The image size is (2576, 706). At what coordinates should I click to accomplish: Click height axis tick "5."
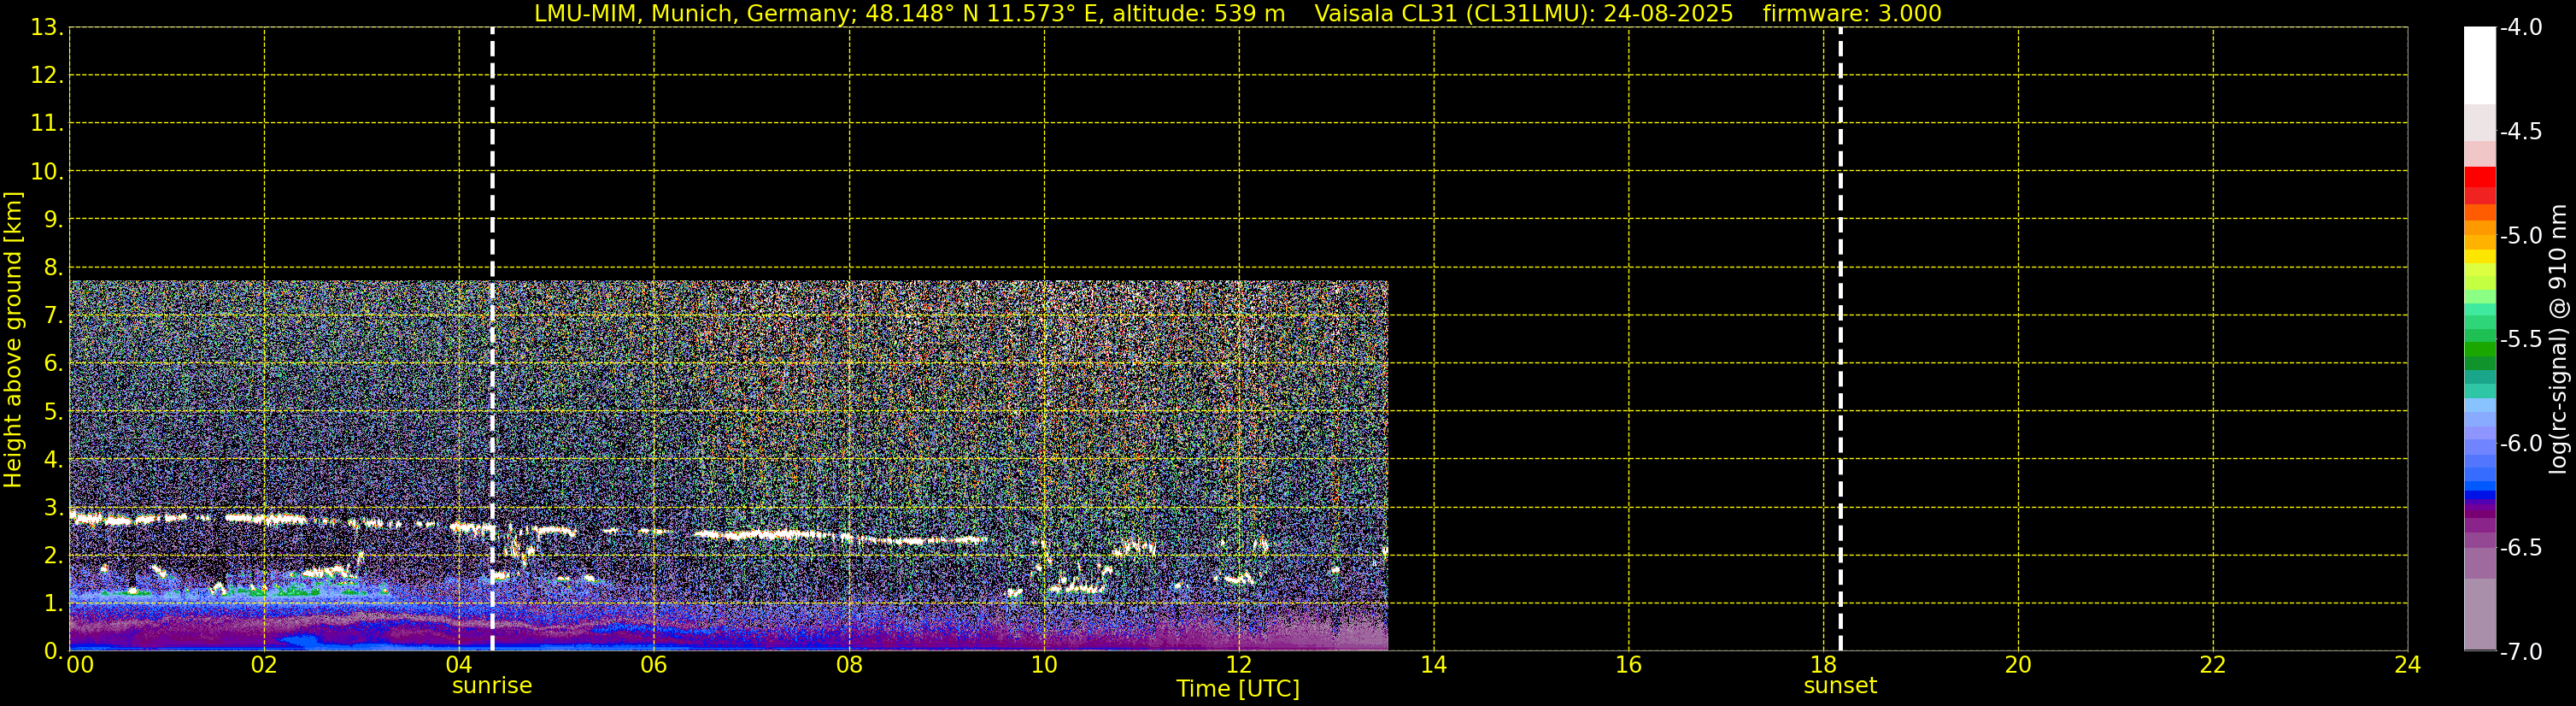pos(54,411)
